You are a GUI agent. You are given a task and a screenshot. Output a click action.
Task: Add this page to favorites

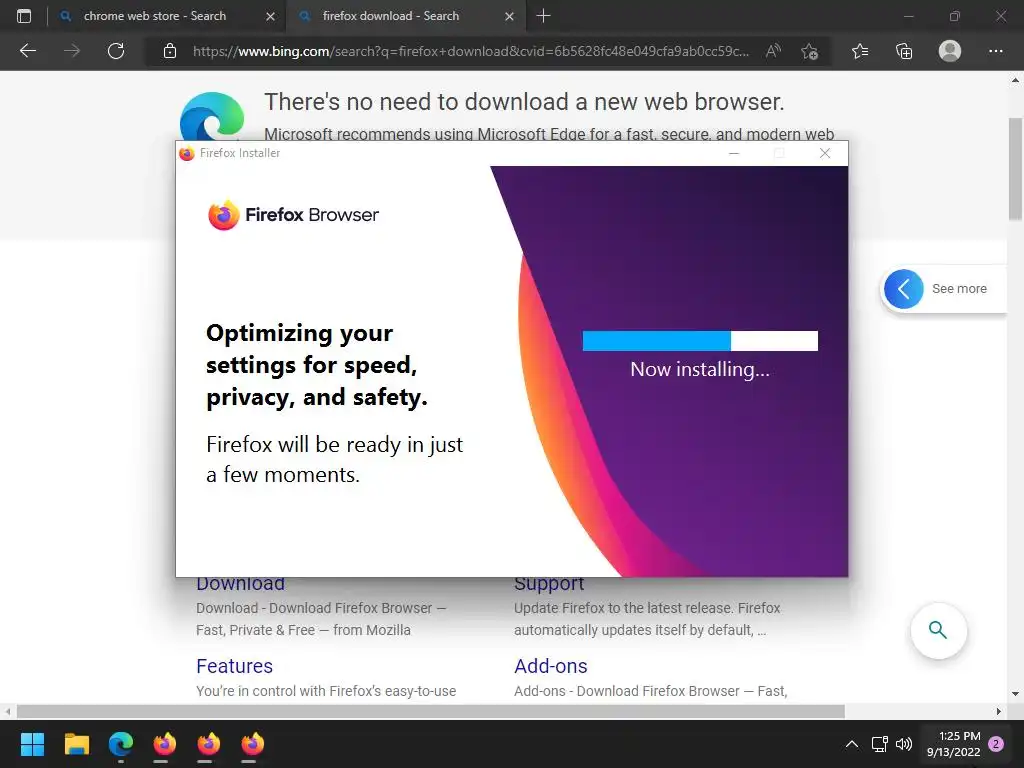[809, 51]
